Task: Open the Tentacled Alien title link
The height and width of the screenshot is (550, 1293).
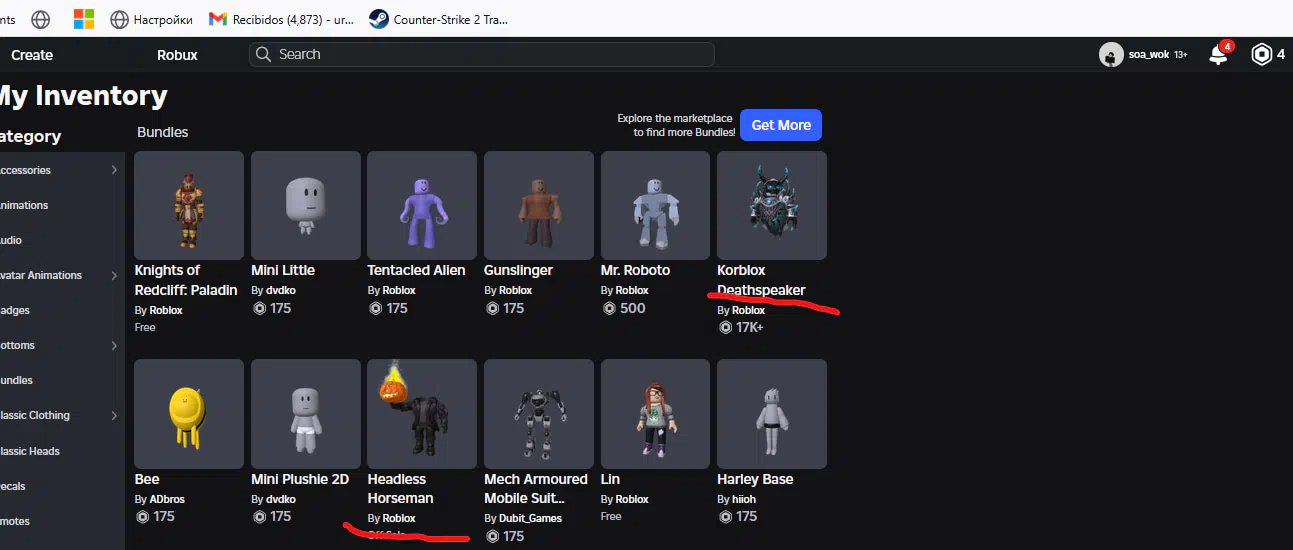Action: click(416, 270)
